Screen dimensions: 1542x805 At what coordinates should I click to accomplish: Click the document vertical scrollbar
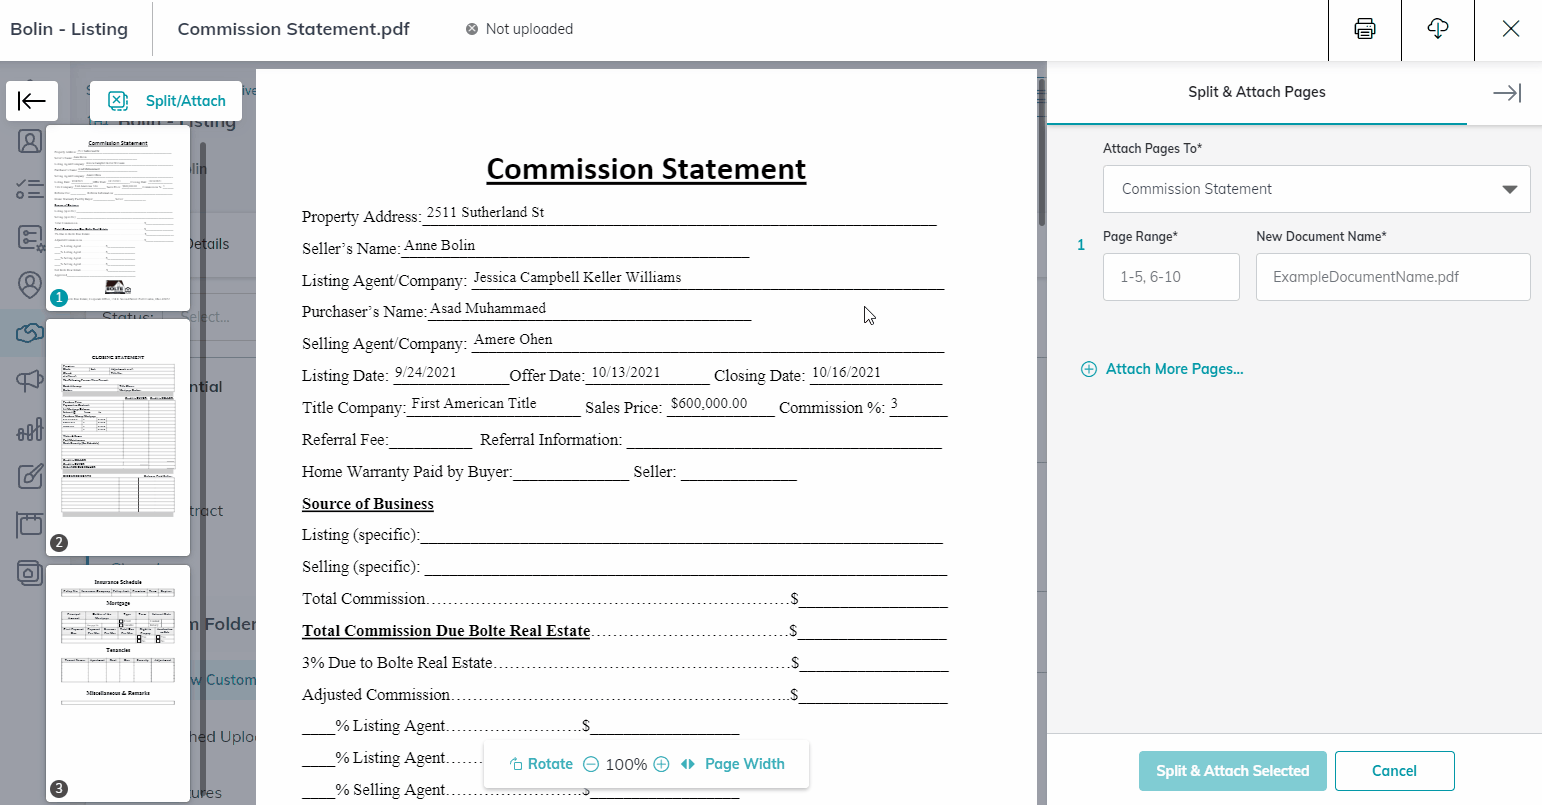point(1041,150)
